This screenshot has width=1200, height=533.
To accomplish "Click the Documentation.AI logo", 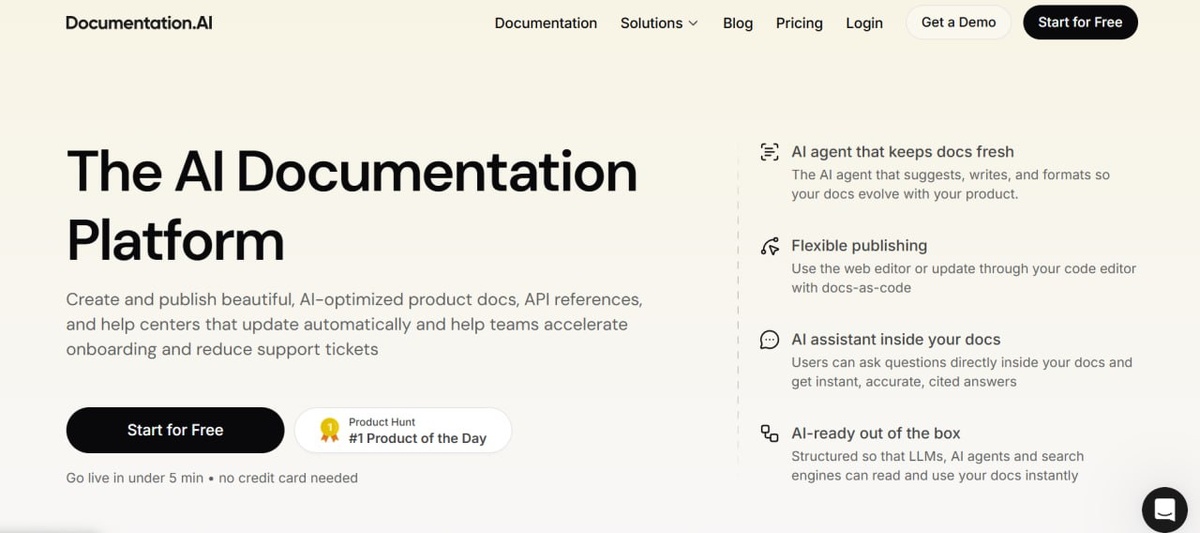I will point(139,22).
